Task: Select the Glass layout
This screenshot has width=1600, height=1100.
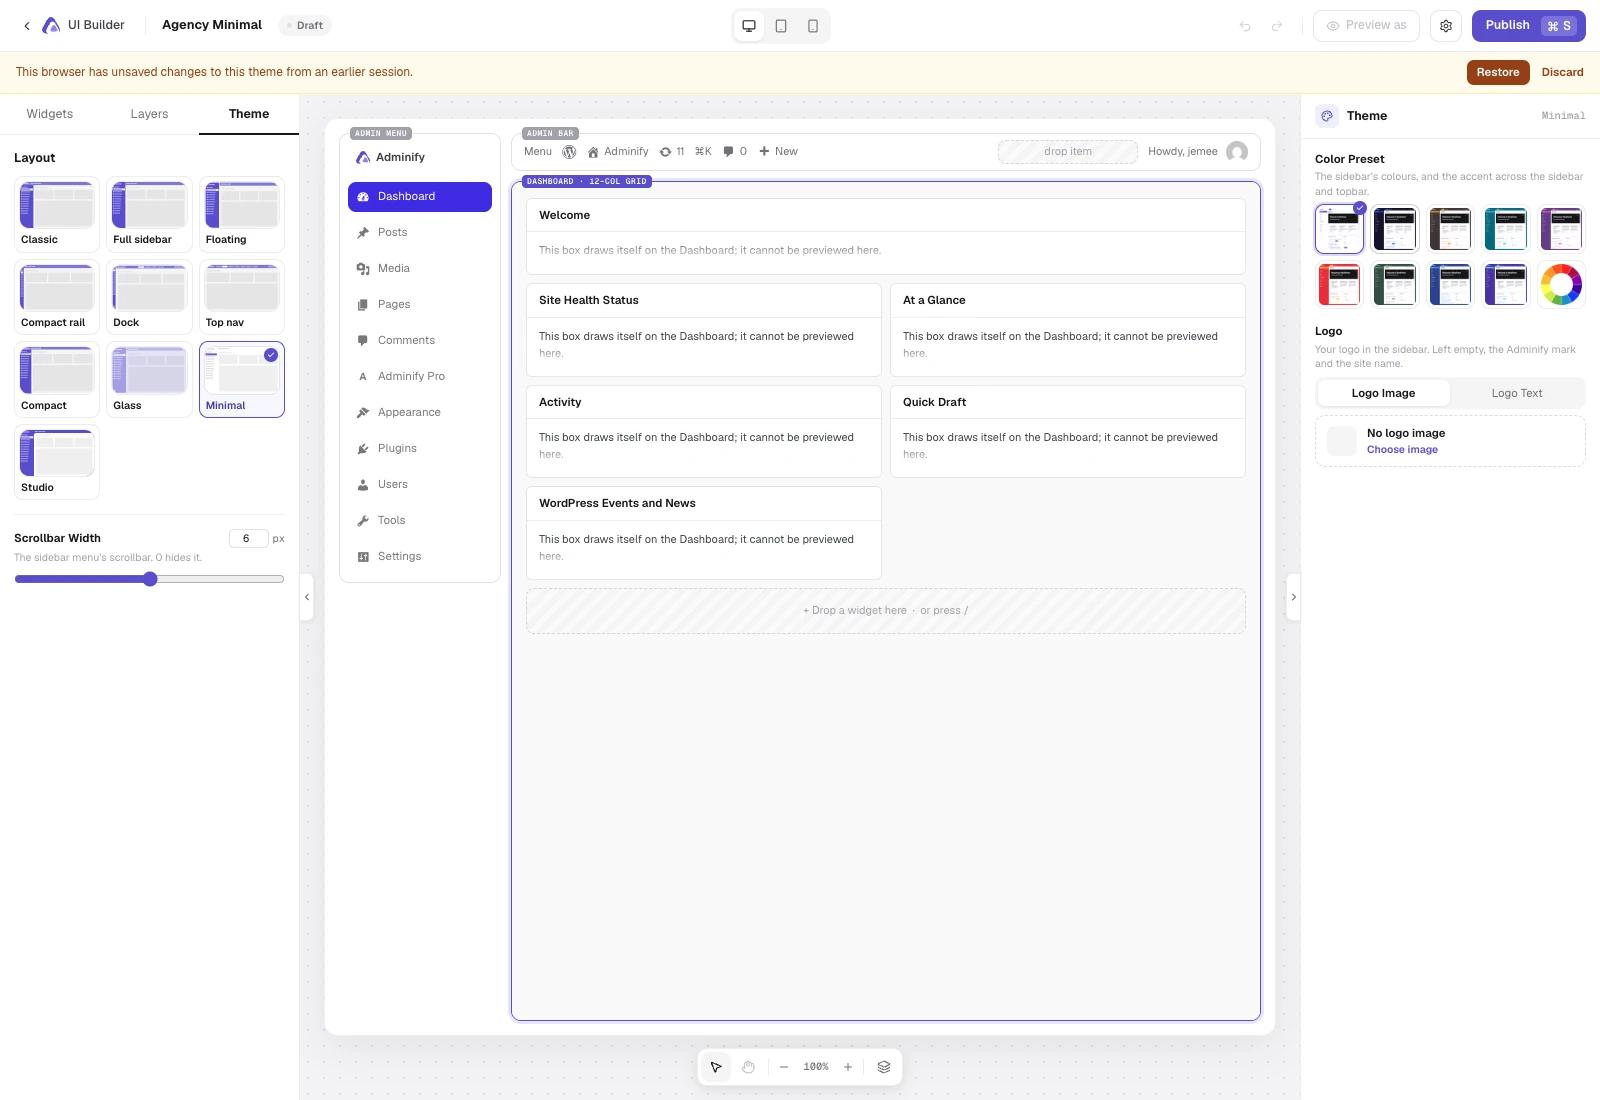Action: (149, 380)
